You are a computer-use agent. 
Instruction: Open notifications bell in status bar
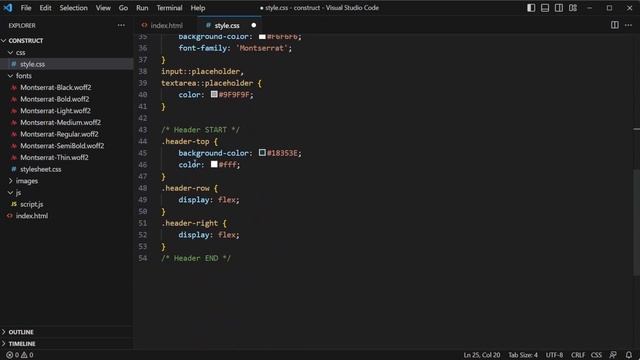pyautogui.click(x=629, y=355)
